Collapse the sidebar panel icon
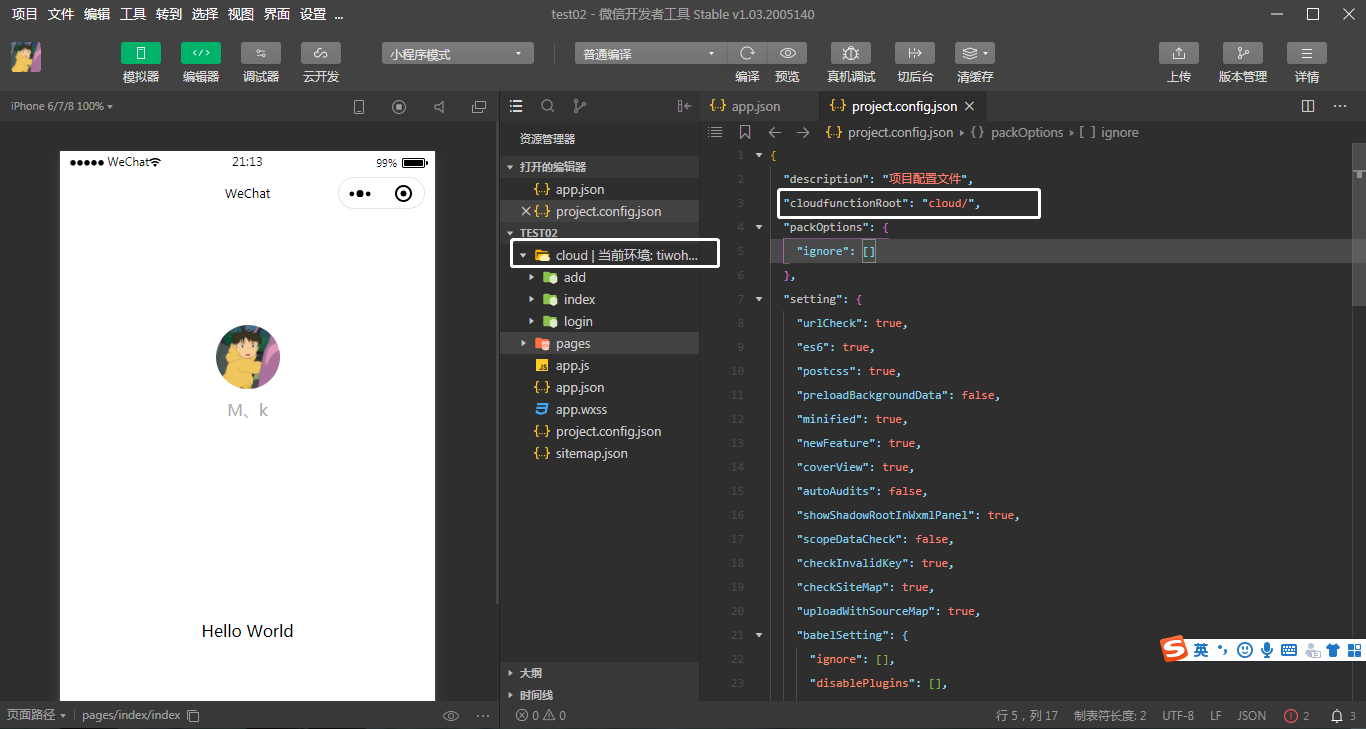Screen dimensions: 1366x729 684,106
